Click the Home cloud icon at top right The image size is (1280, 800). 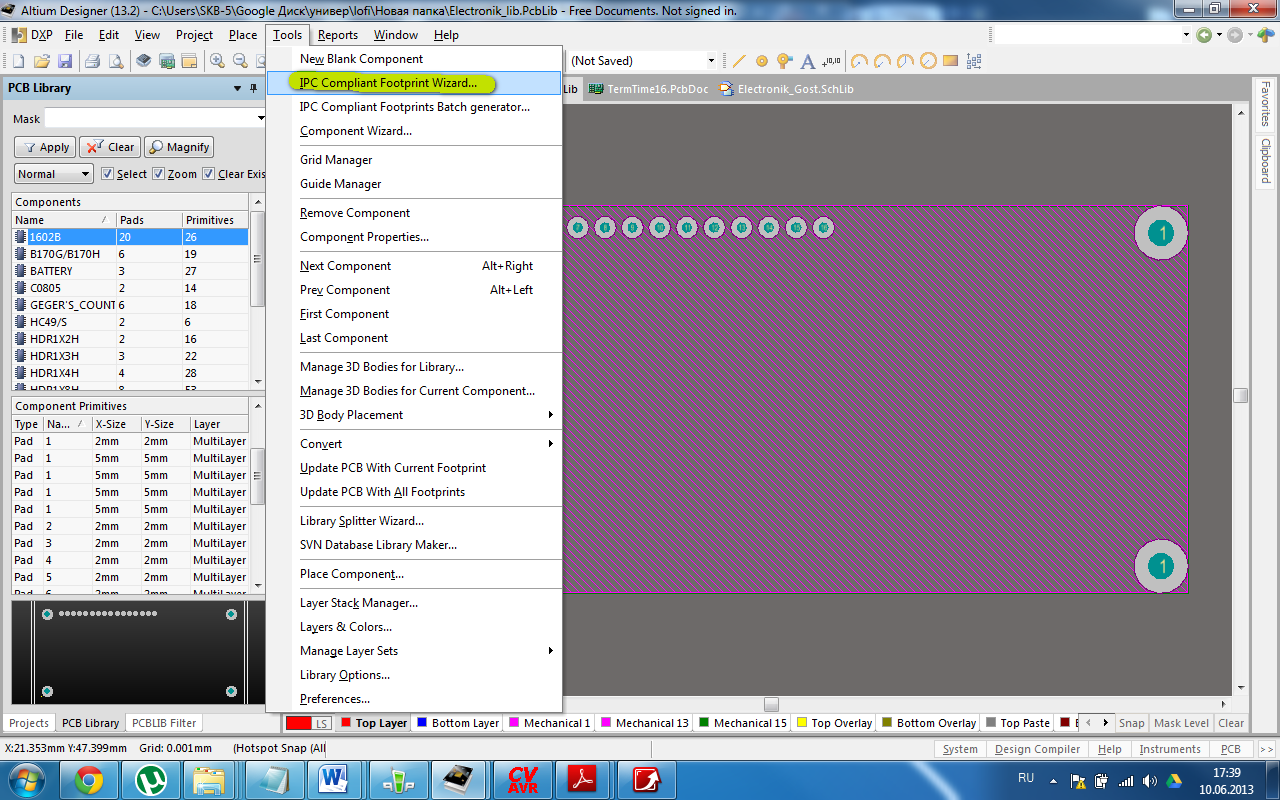[x=1267, y=35]
